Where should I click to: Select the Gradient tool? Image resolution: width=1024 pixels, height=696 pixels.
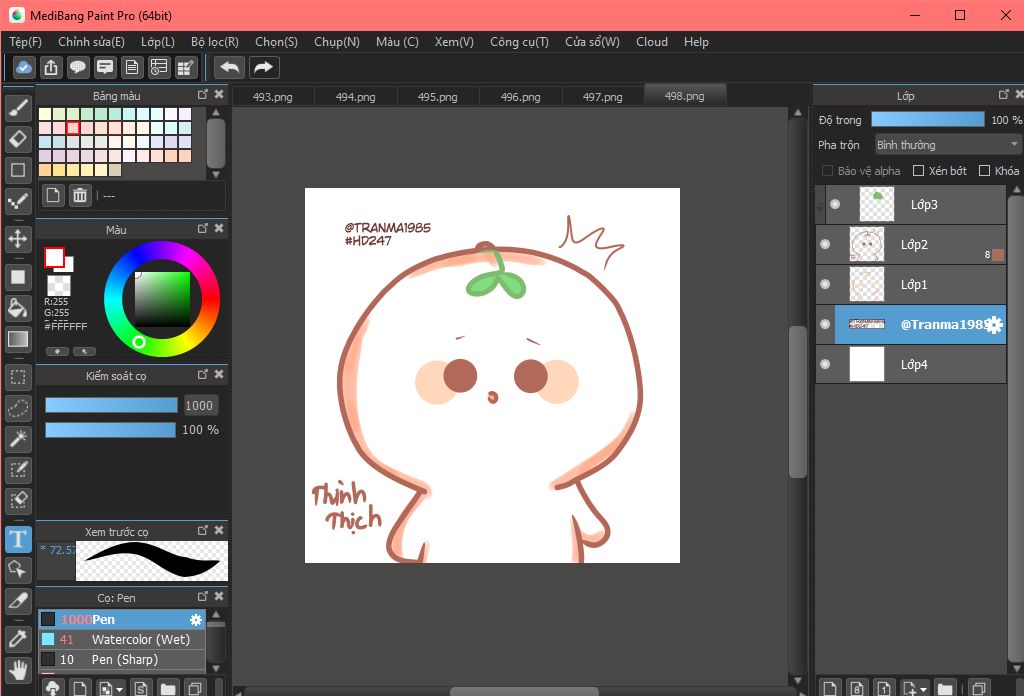(x=18, y=339)
